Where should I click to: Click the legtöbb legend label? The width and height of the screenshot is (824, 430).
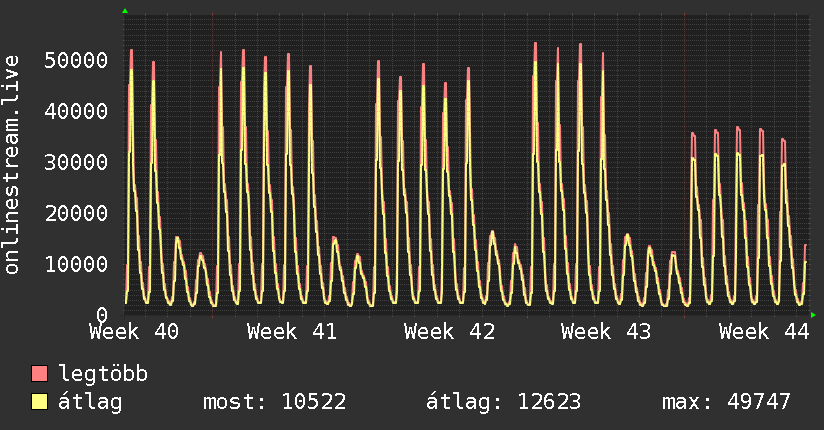tap(103, 374)
